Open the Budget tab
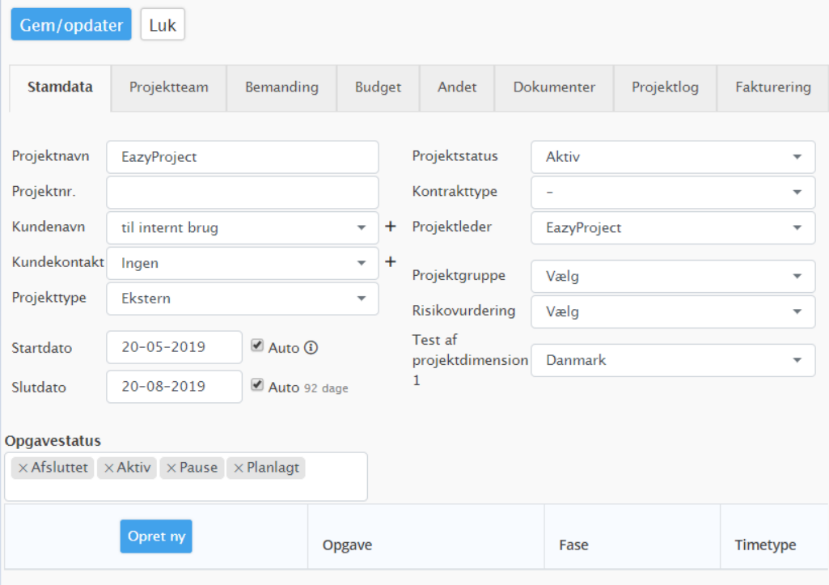 tap(378, 88)
